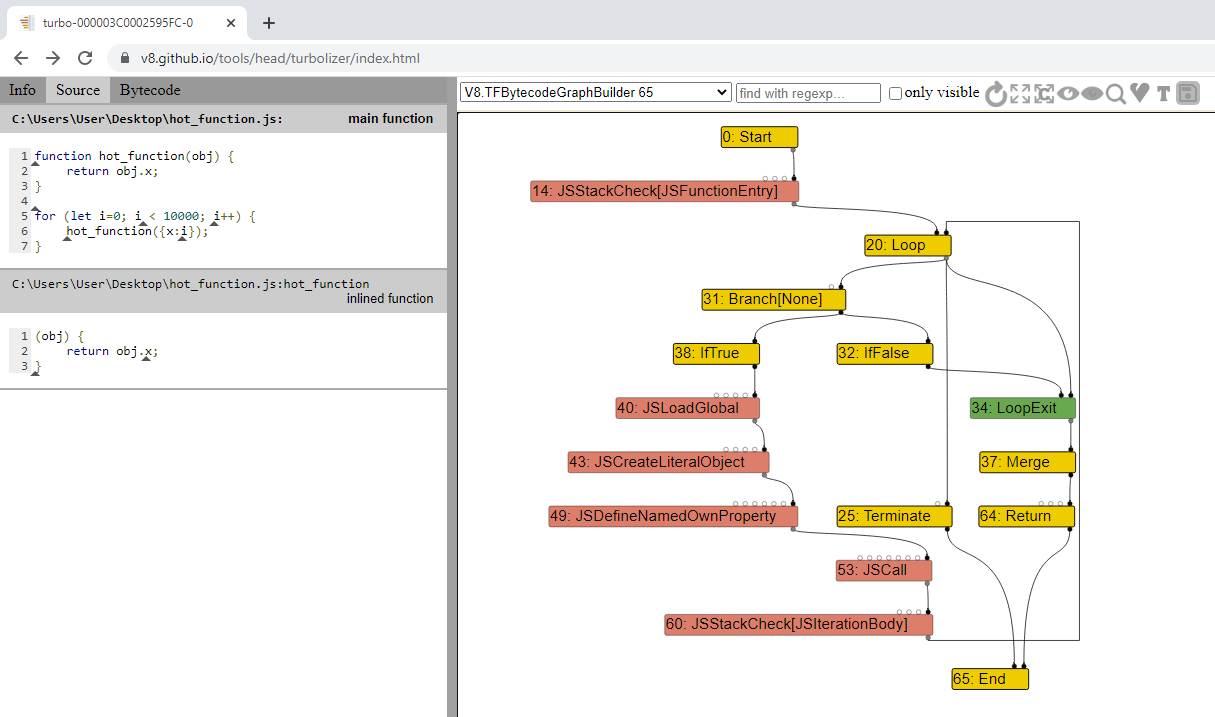Click 'return obj.x;' in main function source

[x=112, y=171]
